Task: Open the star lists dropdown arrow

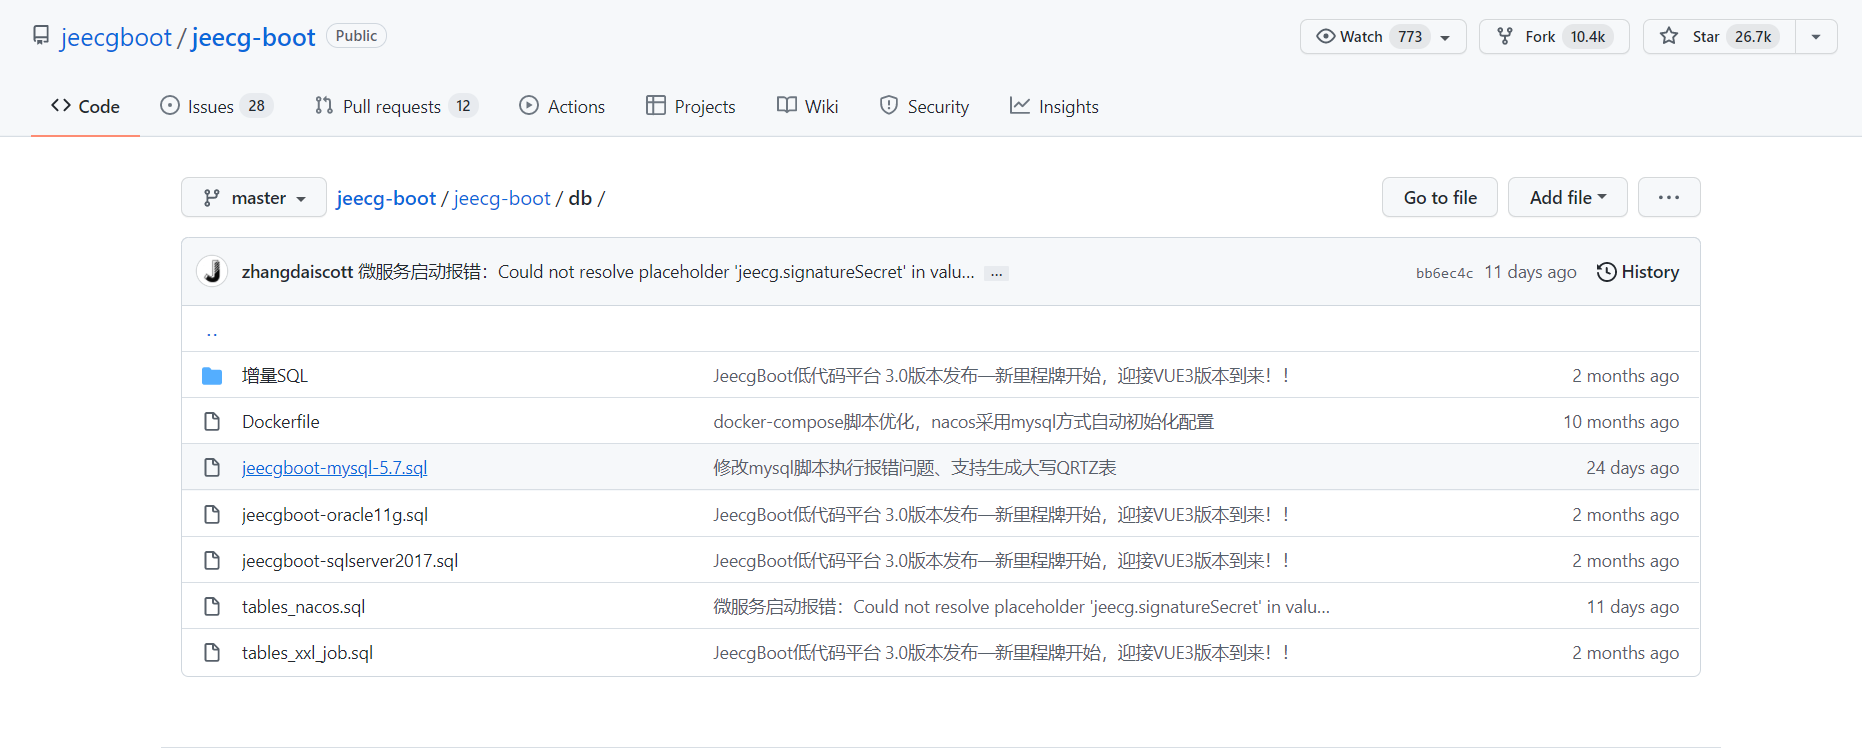Action: (x=1816, y=37)
